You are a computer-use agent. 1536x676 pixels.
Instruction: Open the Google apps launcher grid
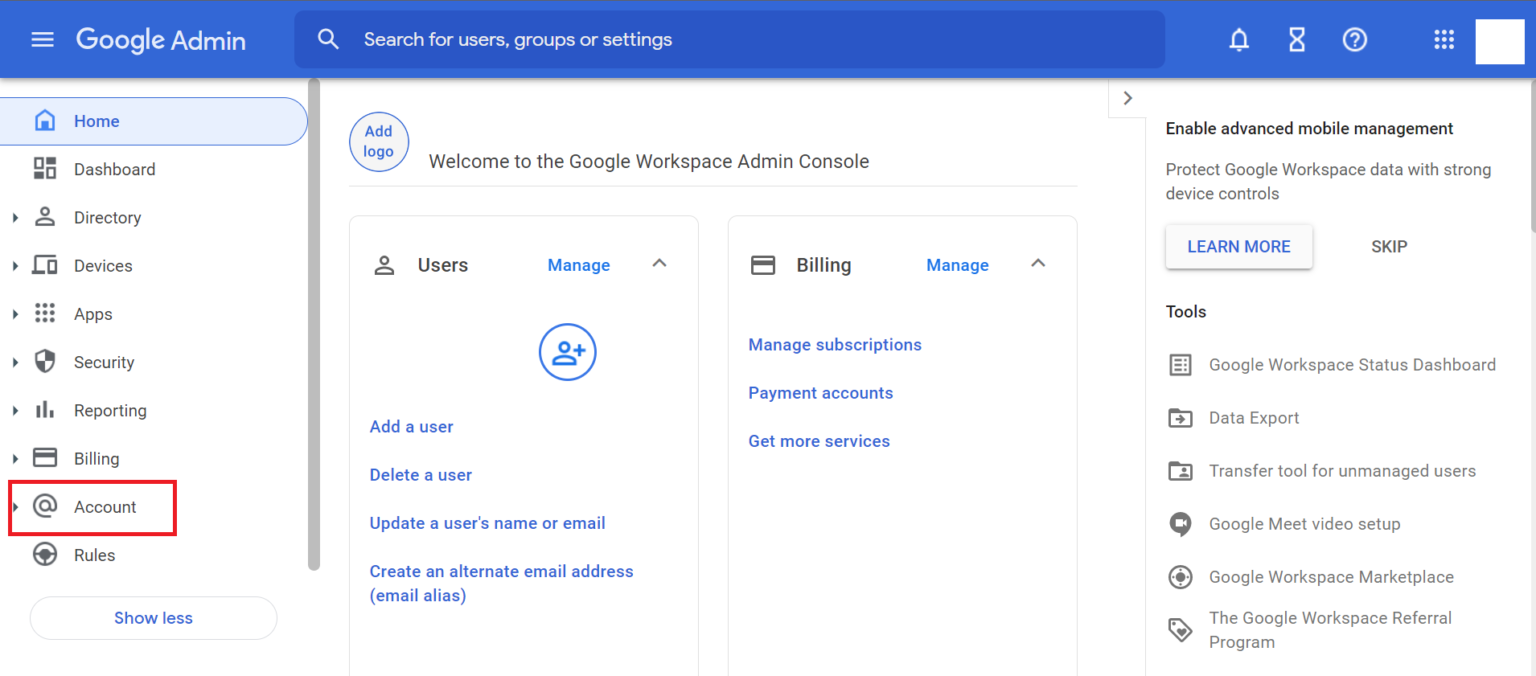click(1443, 40)
